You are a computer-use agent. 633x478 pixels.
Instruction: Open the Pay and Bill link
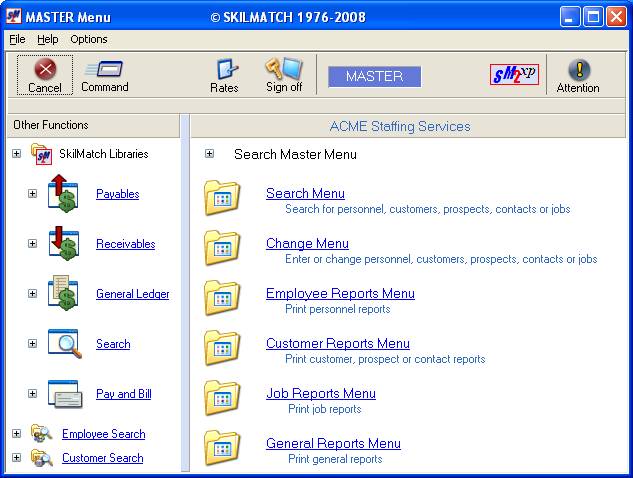coord(124,394)
